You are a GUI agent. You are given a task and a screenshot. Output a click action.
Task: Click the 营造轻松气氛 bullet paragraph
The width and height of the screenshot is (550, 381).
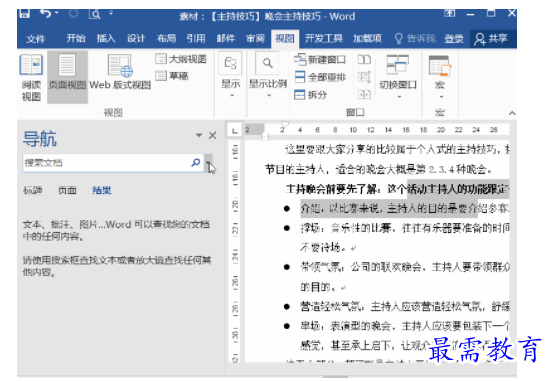(405, 307)
